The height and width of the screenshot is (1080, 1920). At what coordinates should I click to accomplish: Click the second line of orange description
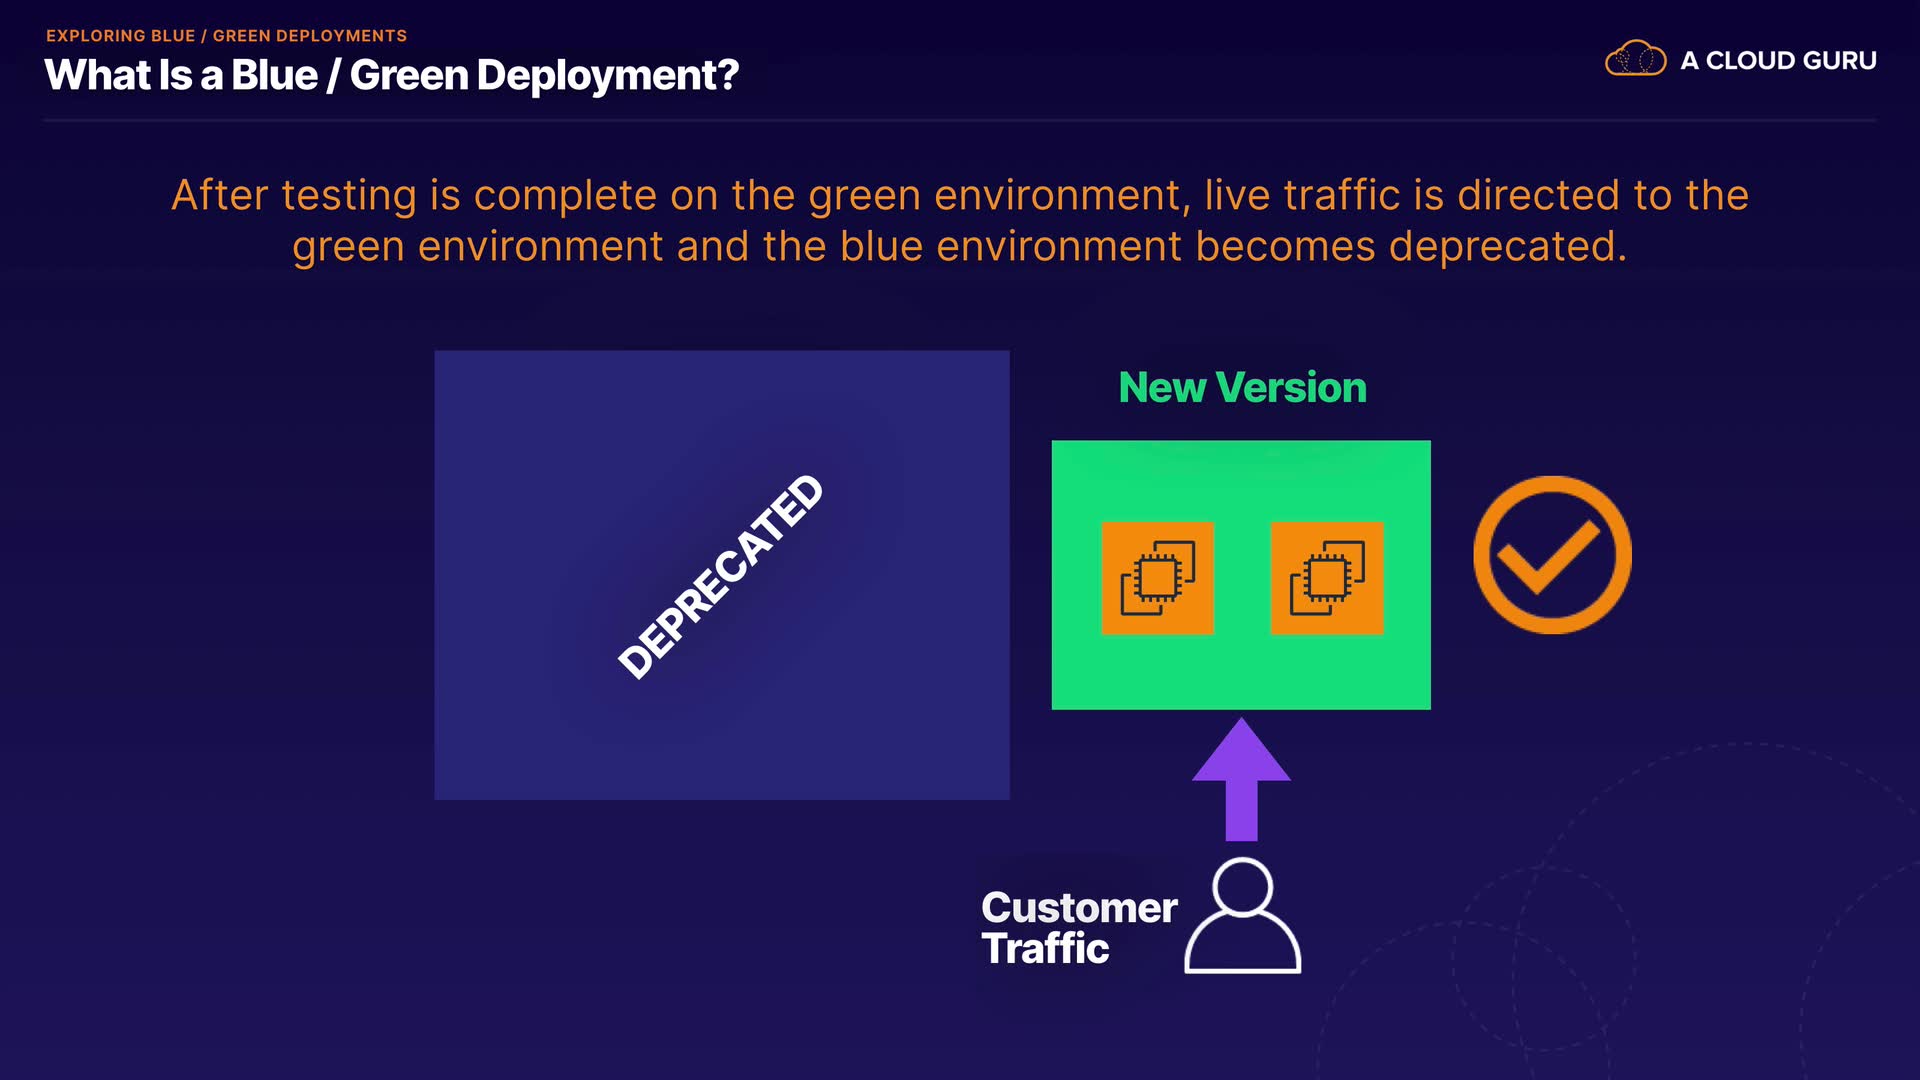959,247
